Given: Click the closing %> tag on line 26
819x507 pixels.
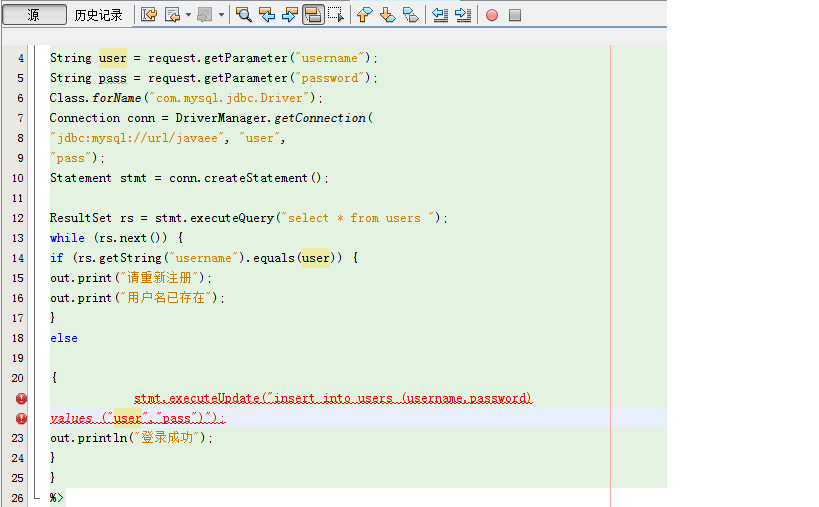Looking at the screenshot, I should point(56,498).
